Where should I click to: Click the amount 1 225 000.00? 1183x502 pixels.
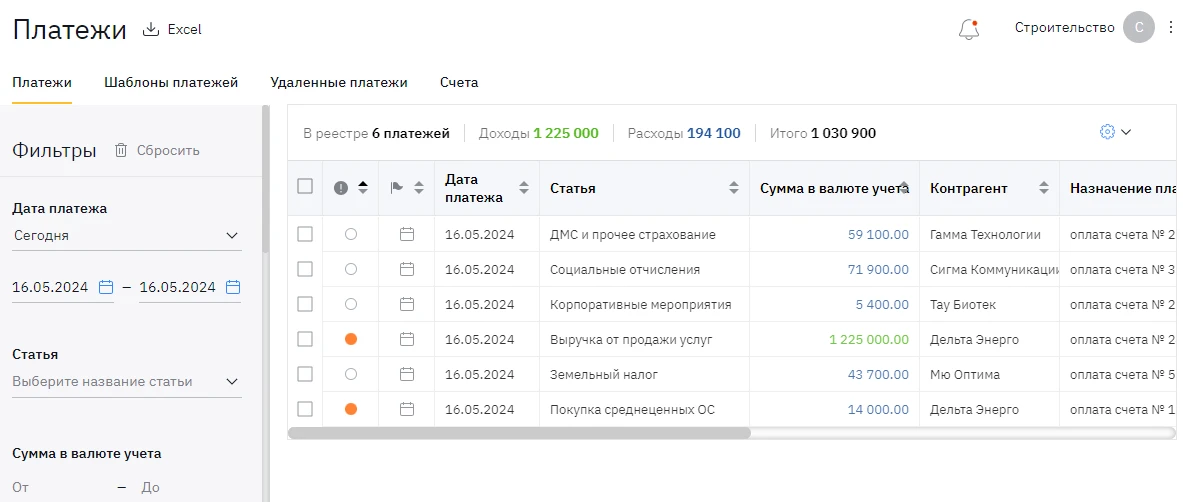tap(869, 340)
